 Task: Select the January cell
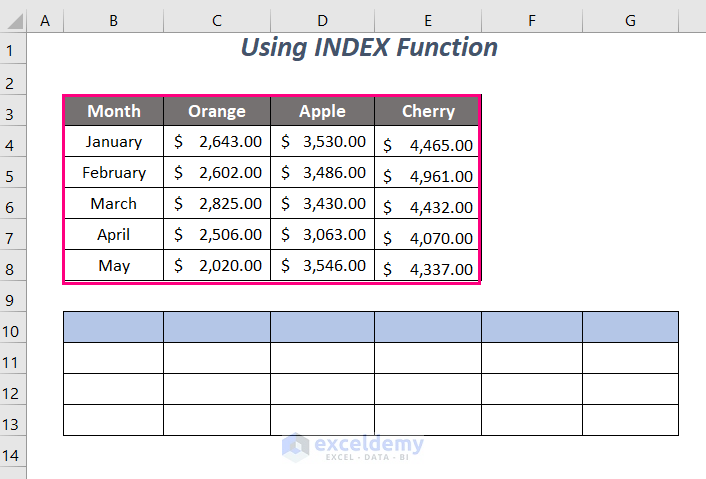[114, 142]
